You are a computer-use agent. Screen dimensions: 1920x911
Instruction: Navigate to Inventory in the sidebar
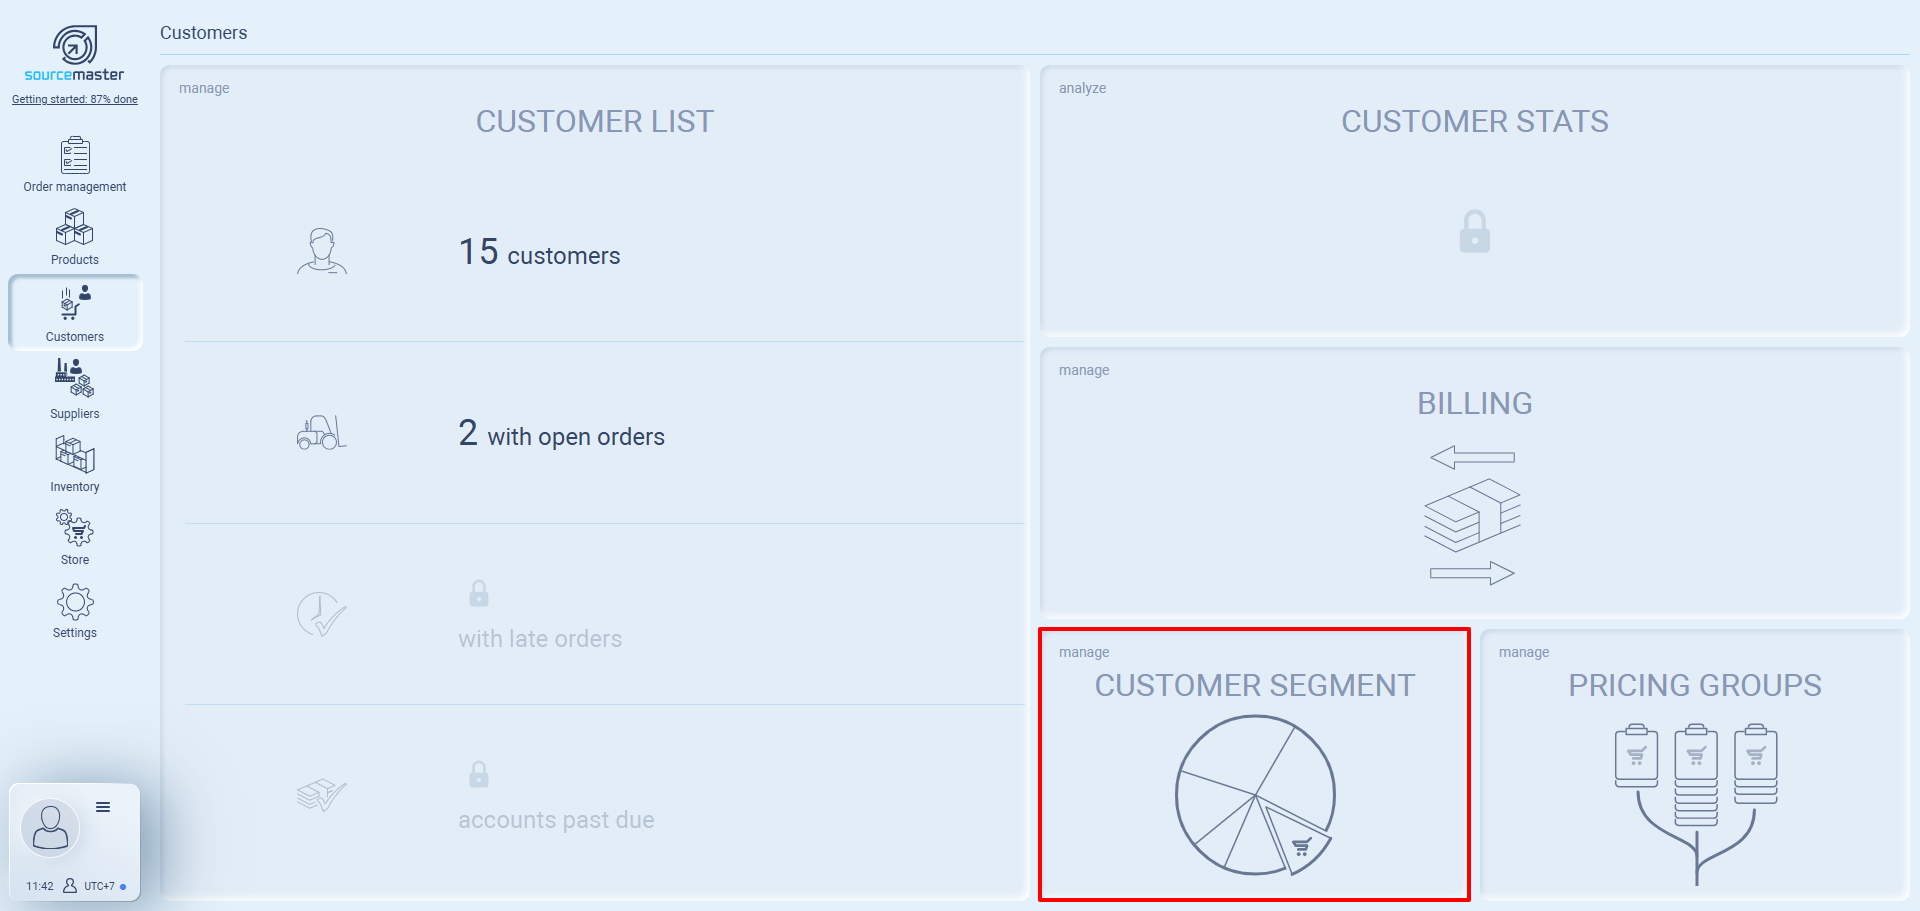75,464
